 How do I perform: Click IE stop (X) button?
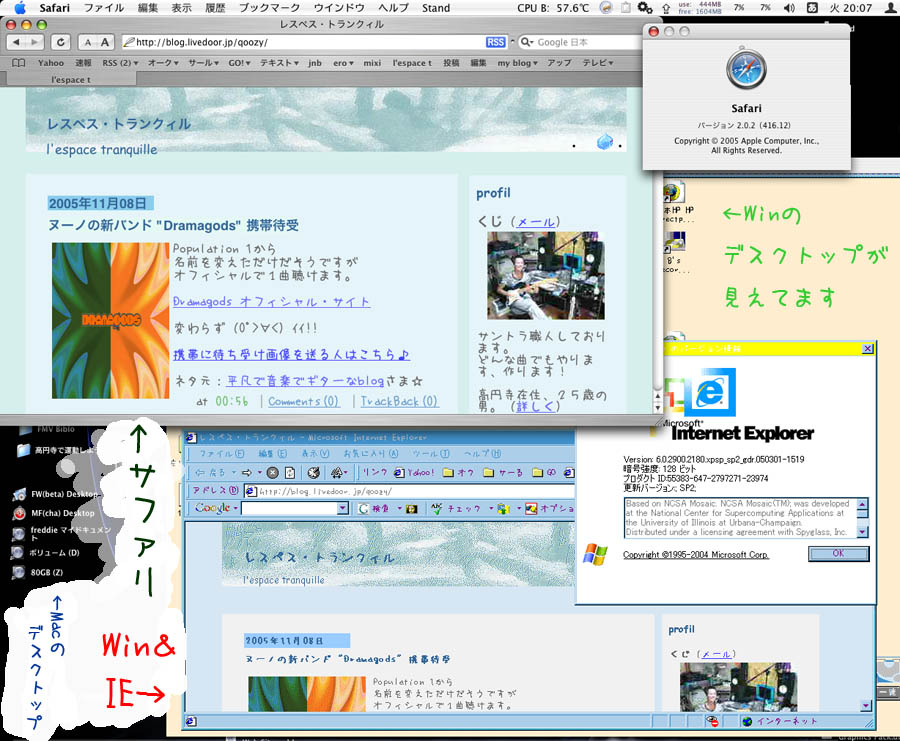(x=273, y=472)
